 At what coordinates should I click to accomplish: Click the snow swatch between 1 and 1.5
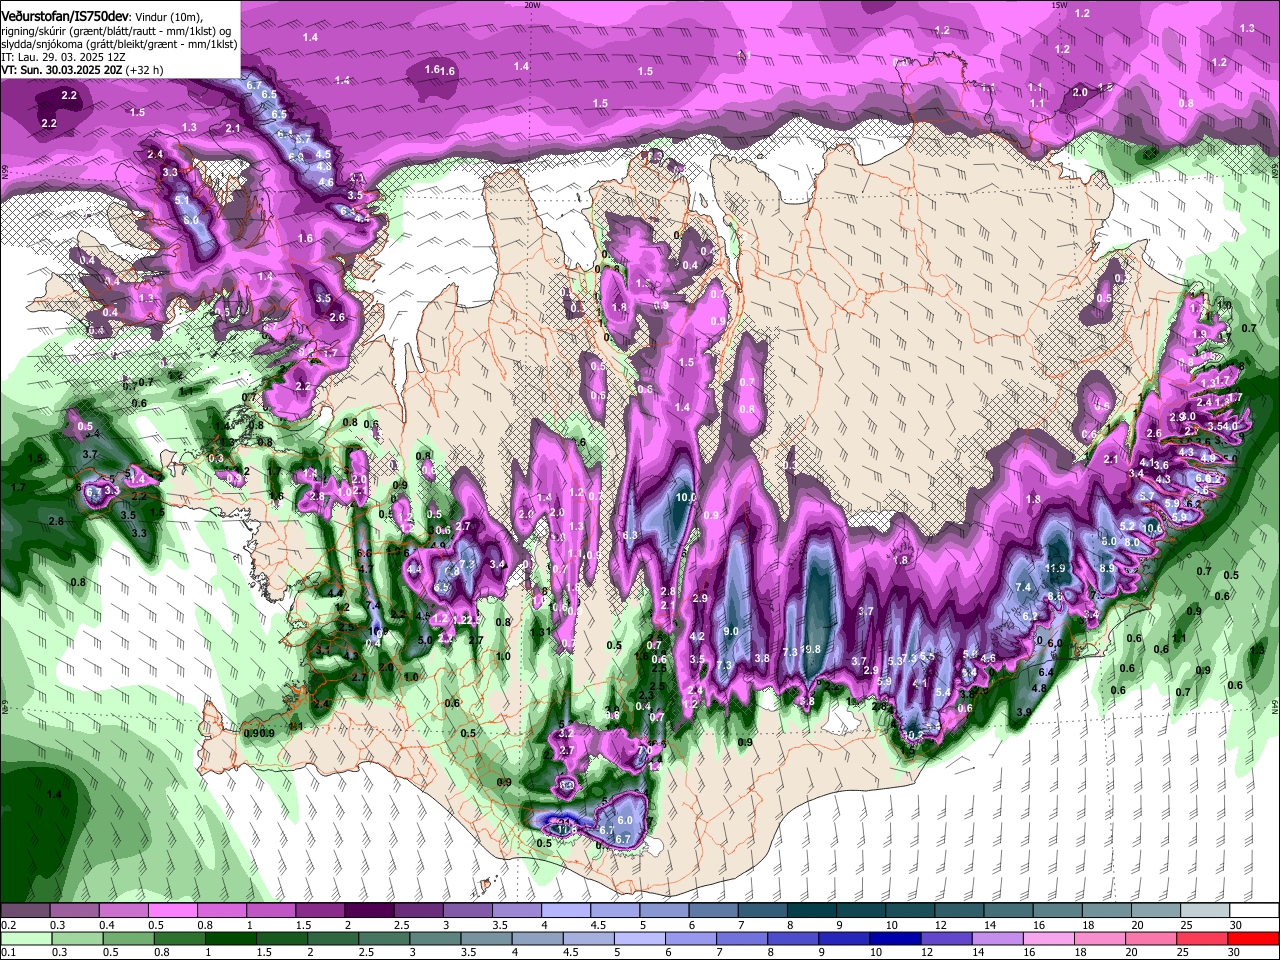click(271, 911)
